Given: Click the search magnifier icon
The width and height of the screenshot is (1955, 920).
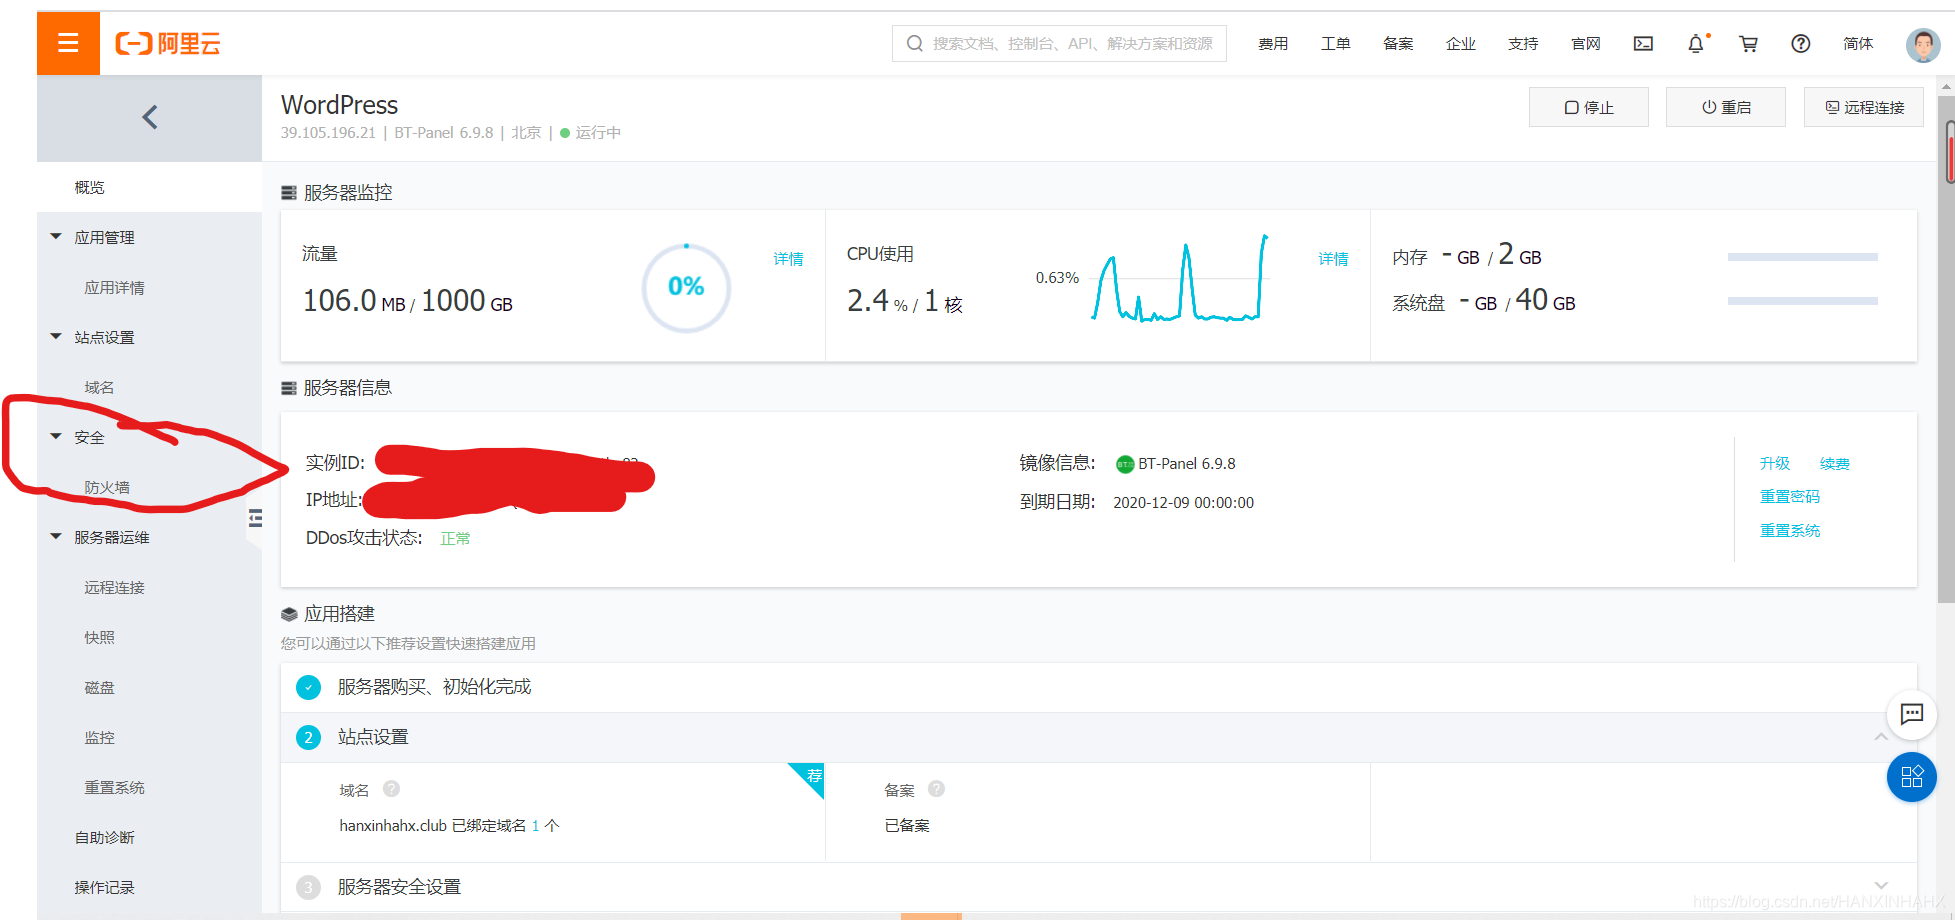Looking at the screenshot, I should coord(914,43).
